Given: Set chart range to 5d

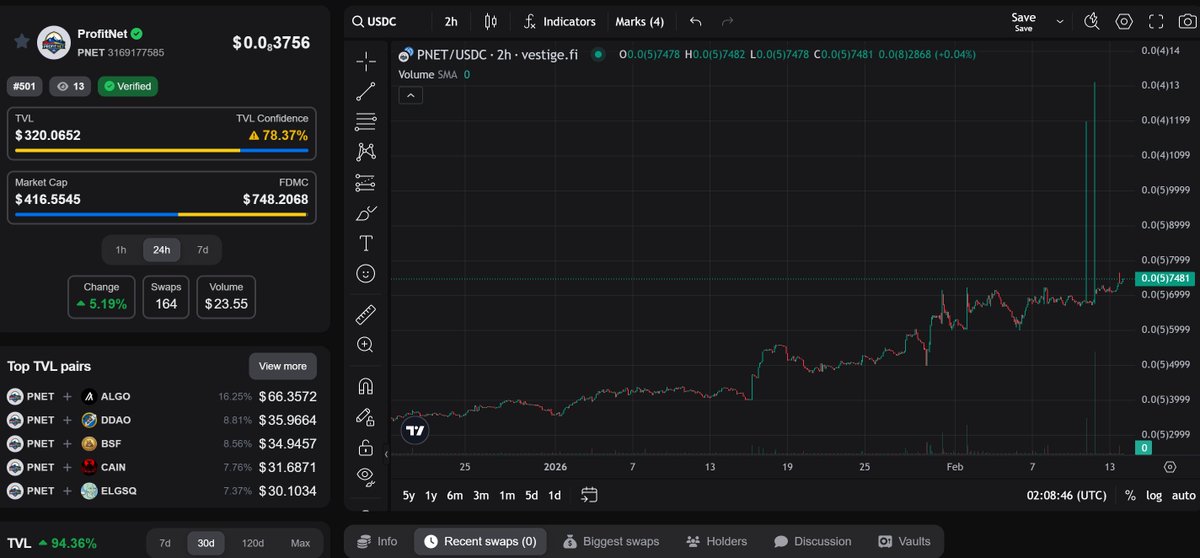Looking at the screenshot, I should point(532,495).
